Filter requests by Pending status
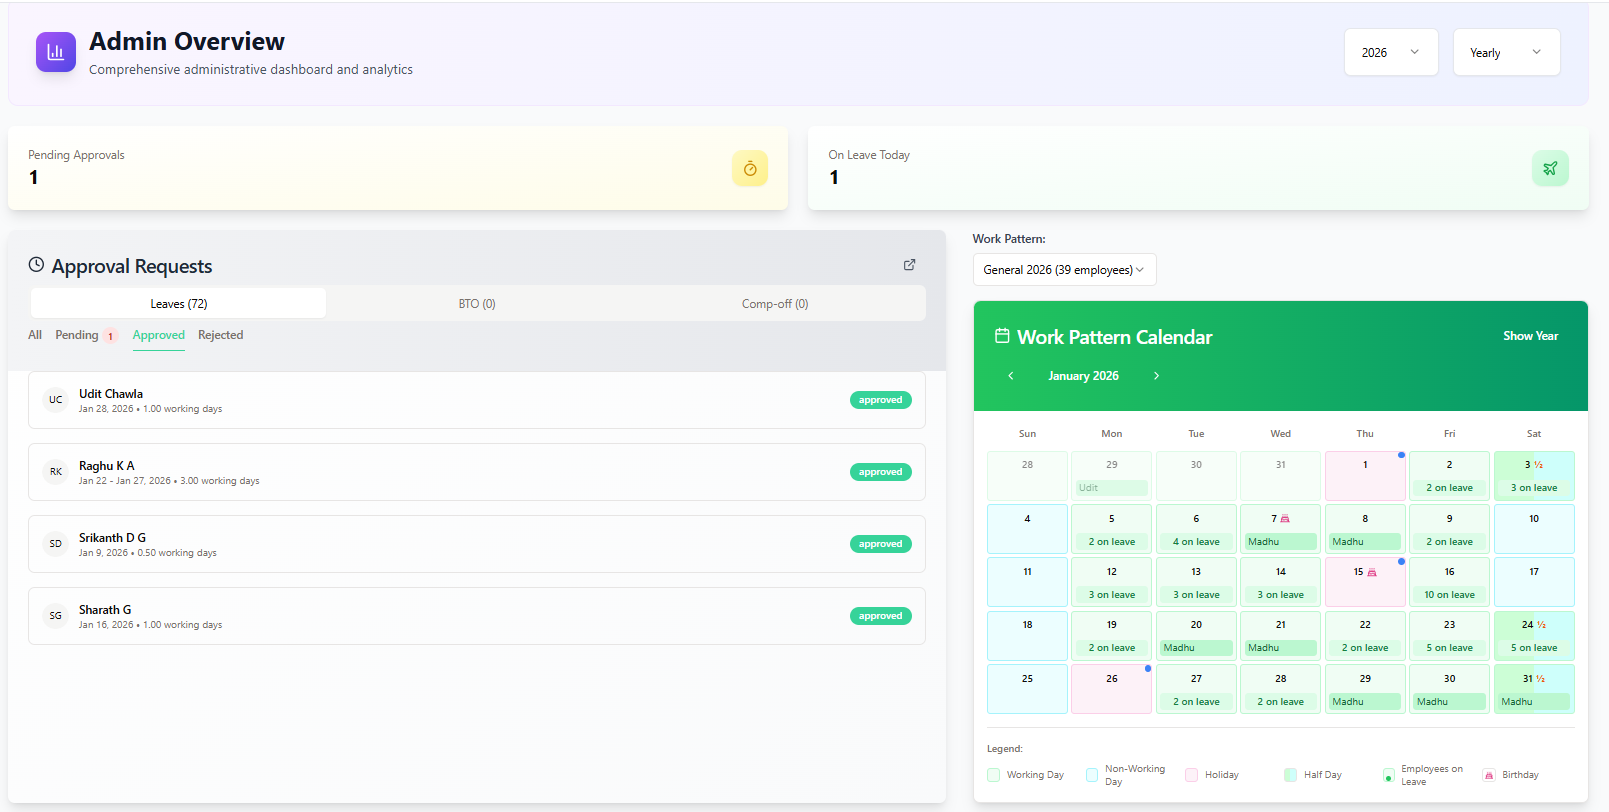 point(77,335)
